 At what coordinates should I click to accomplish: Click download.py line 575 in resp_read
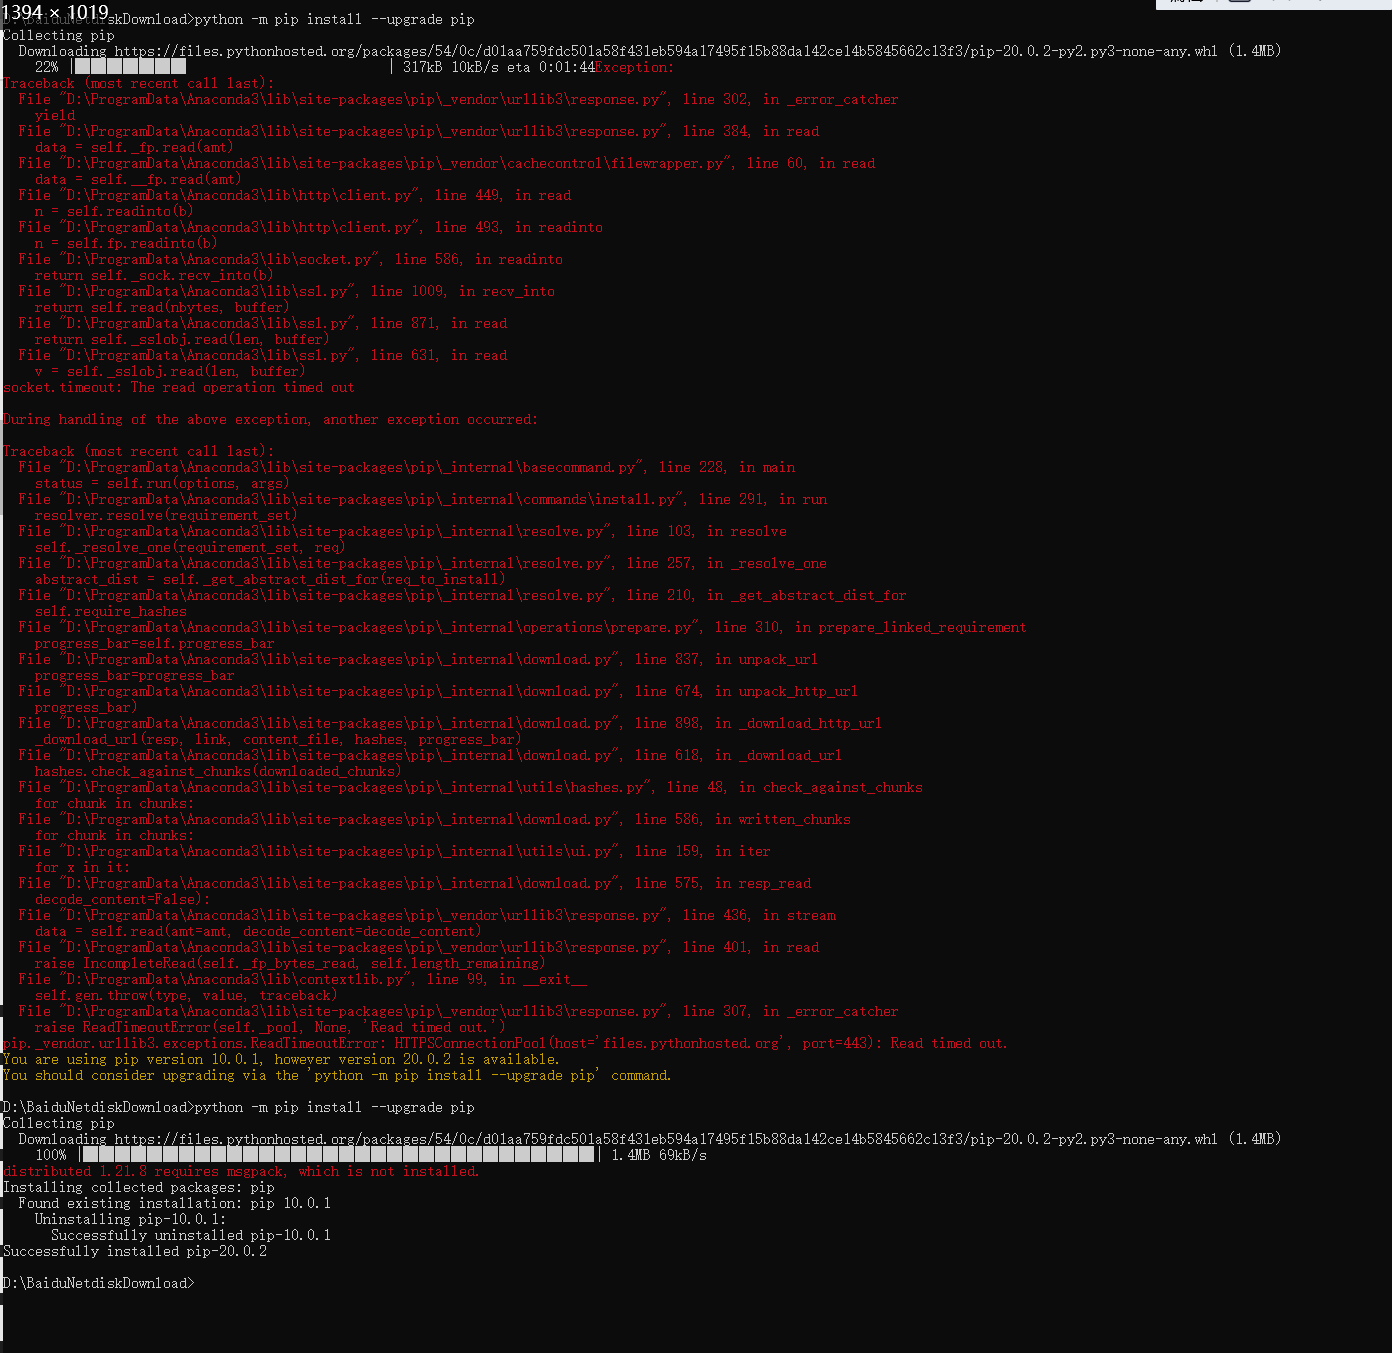pos(414,883)
